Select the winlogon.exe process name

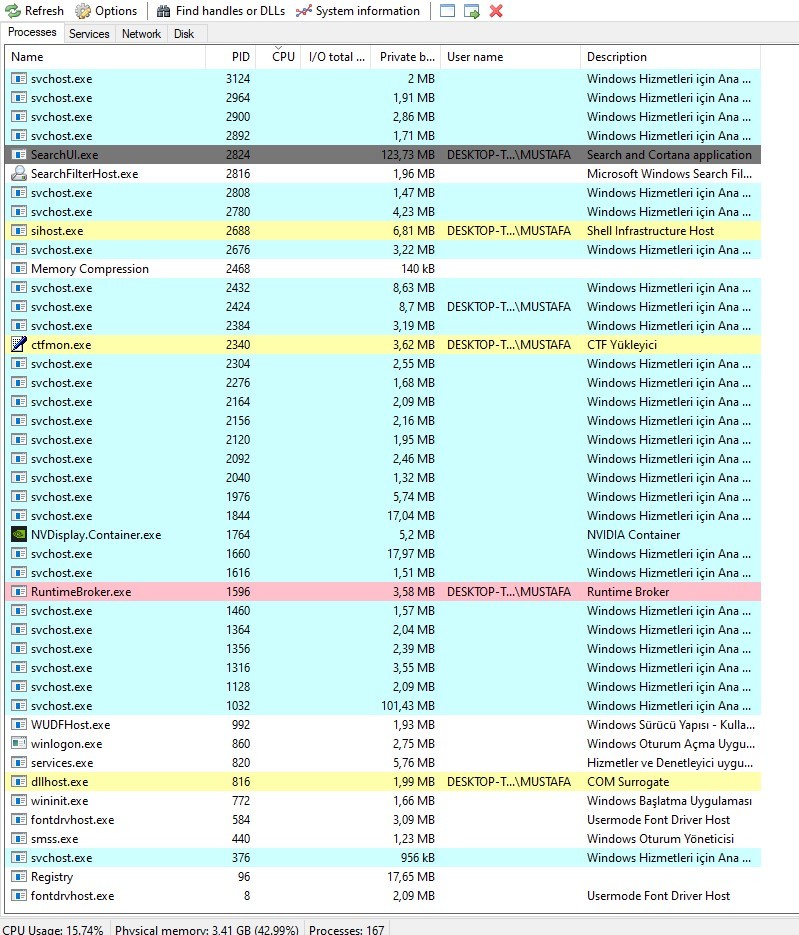(x=67, y=744)
